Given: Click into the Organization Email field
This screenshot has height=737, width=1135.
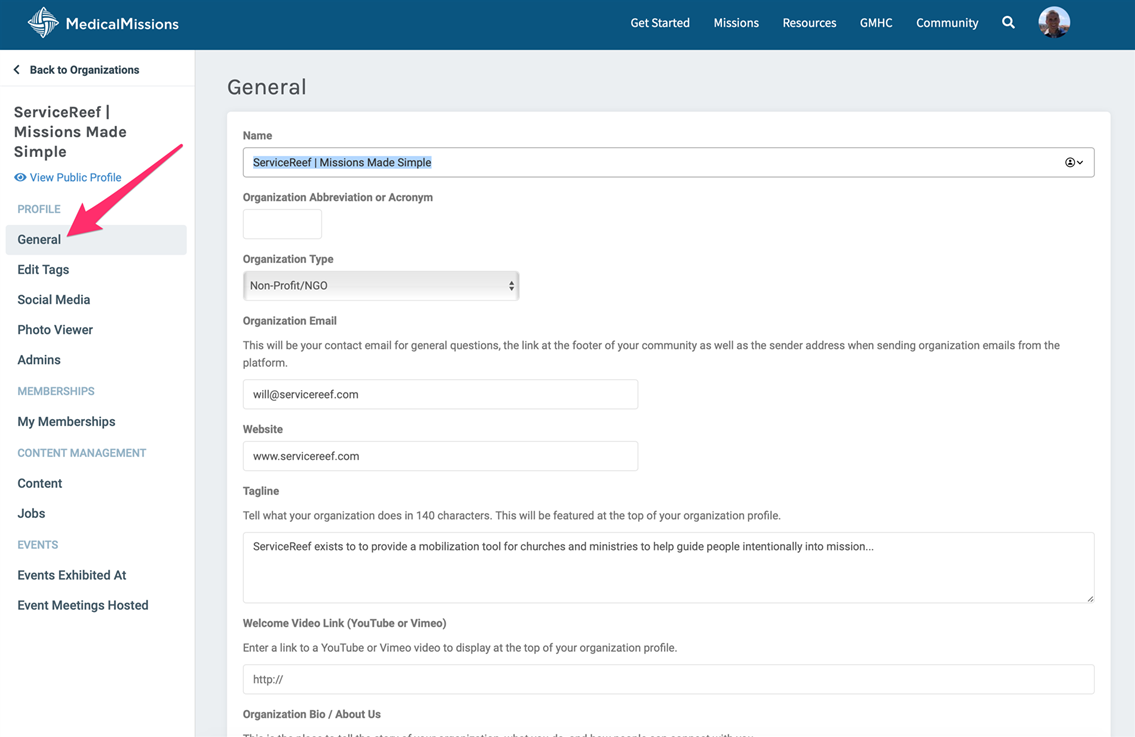Looking at the screenshot, I should (x=440, y=394).
